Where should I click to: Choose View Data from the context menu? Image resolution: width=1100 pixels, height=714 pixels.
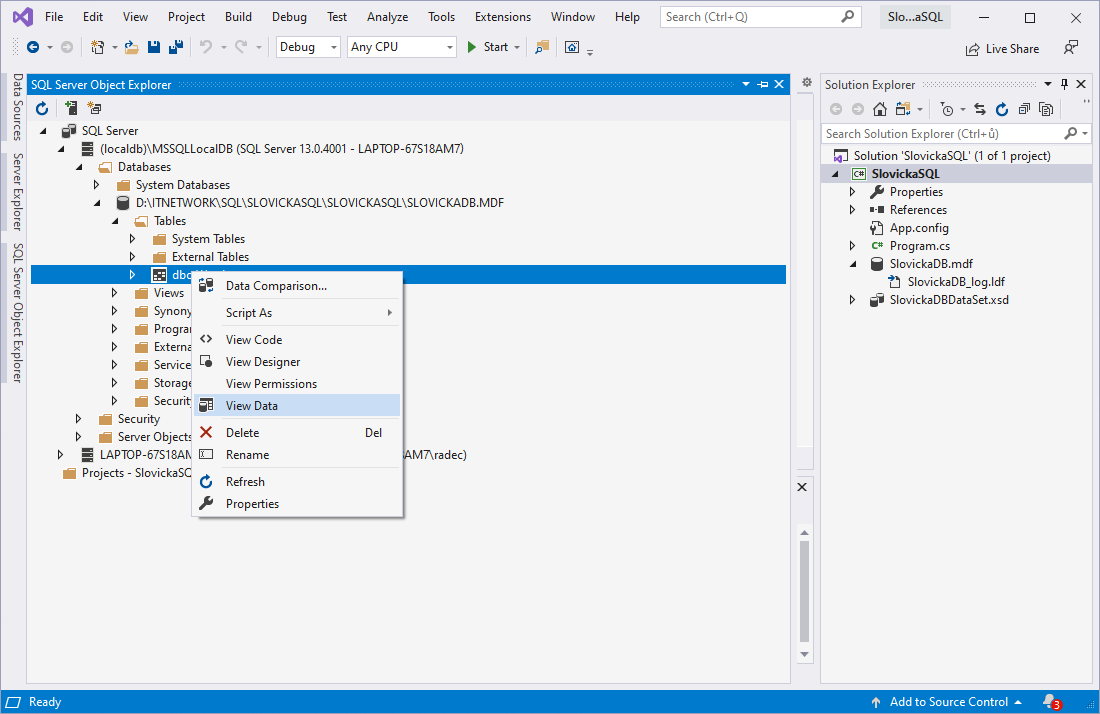pos(297,405)
